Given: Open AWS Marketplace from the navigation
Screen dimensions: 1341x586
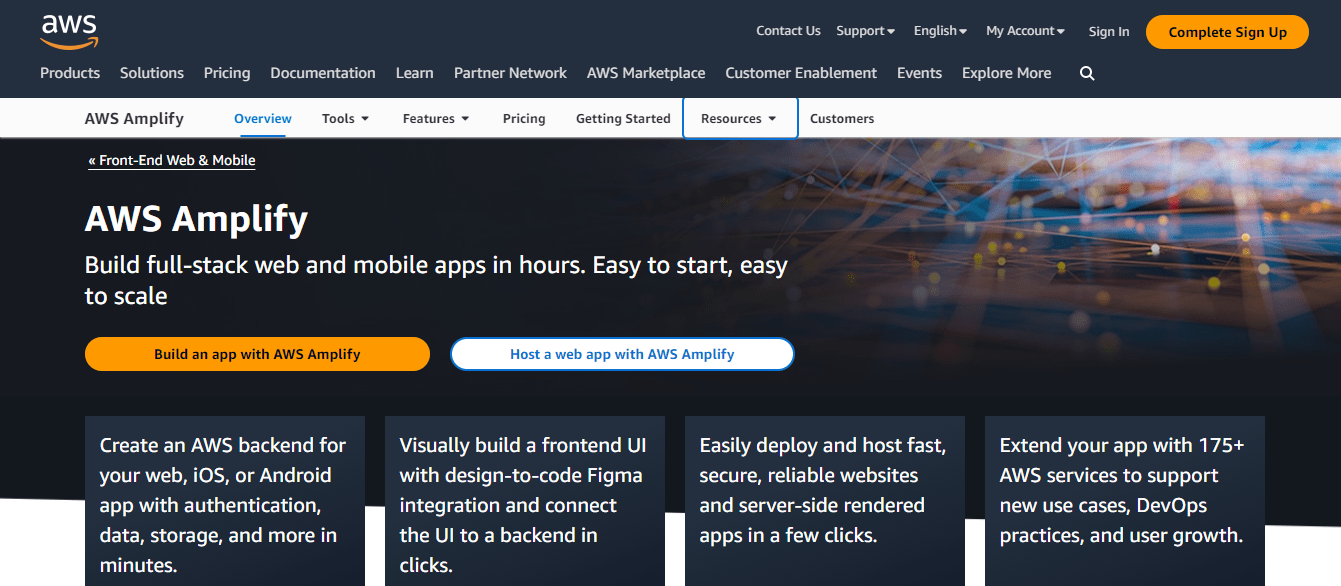Looking at the screenshot, I should [646, 73].
